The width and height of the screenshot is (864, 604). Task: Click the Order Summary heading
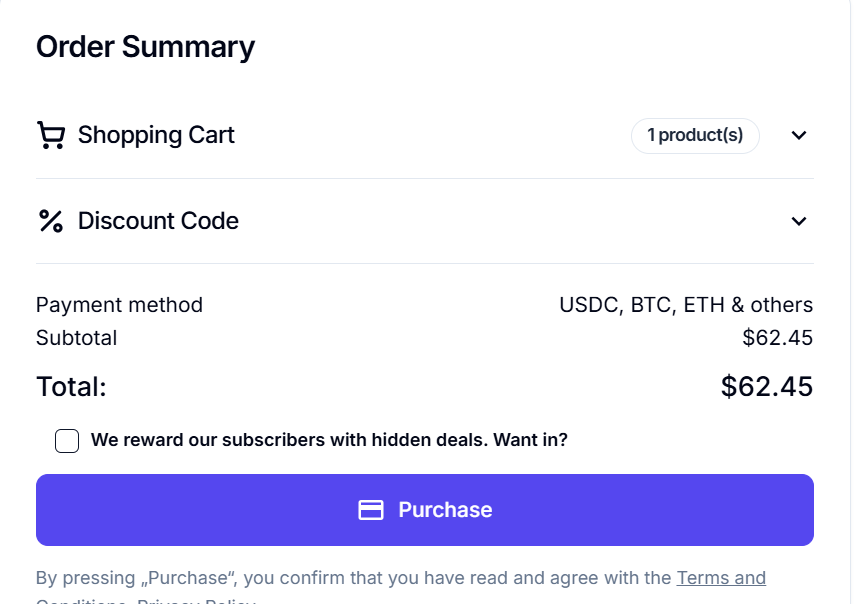(x=145, y=47)
